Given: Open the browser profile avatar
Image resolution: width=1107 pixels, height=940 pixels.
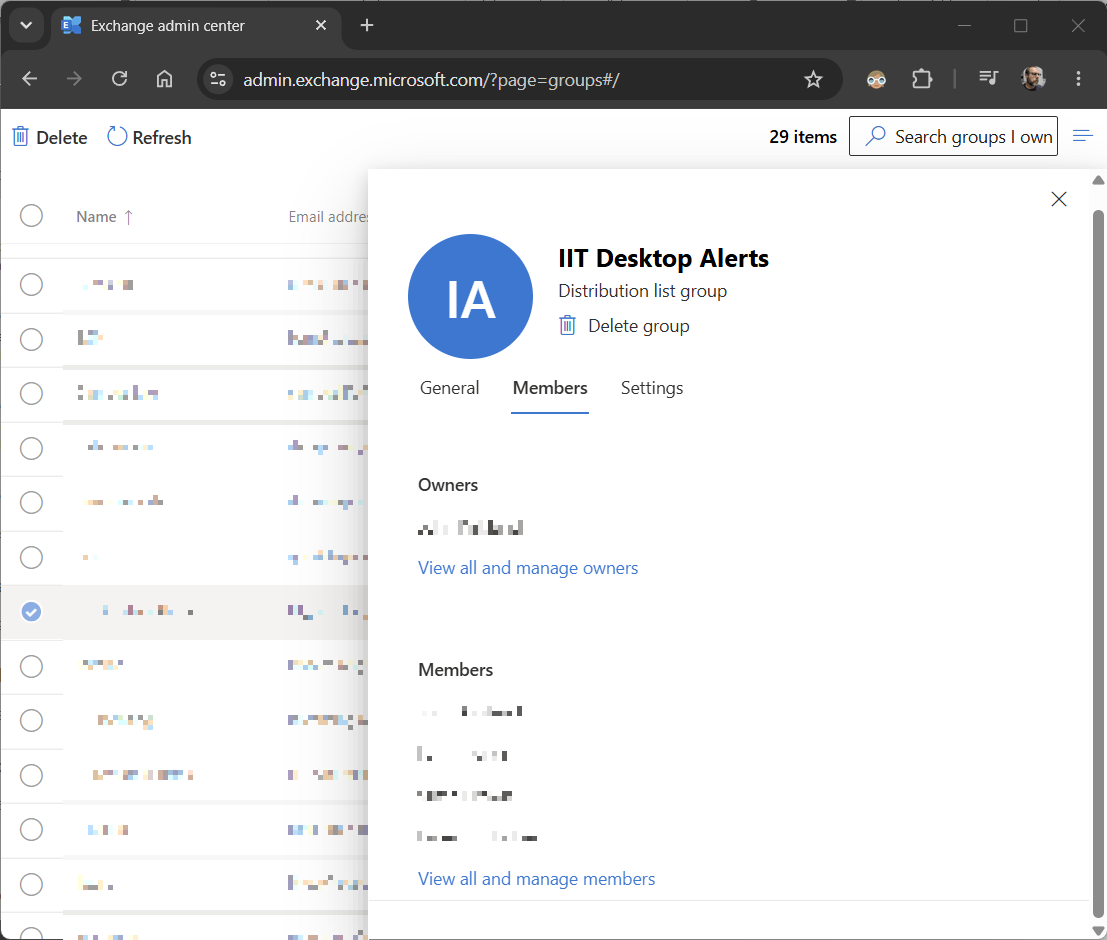Looking at the screenshot, I should coord(1033,78).
